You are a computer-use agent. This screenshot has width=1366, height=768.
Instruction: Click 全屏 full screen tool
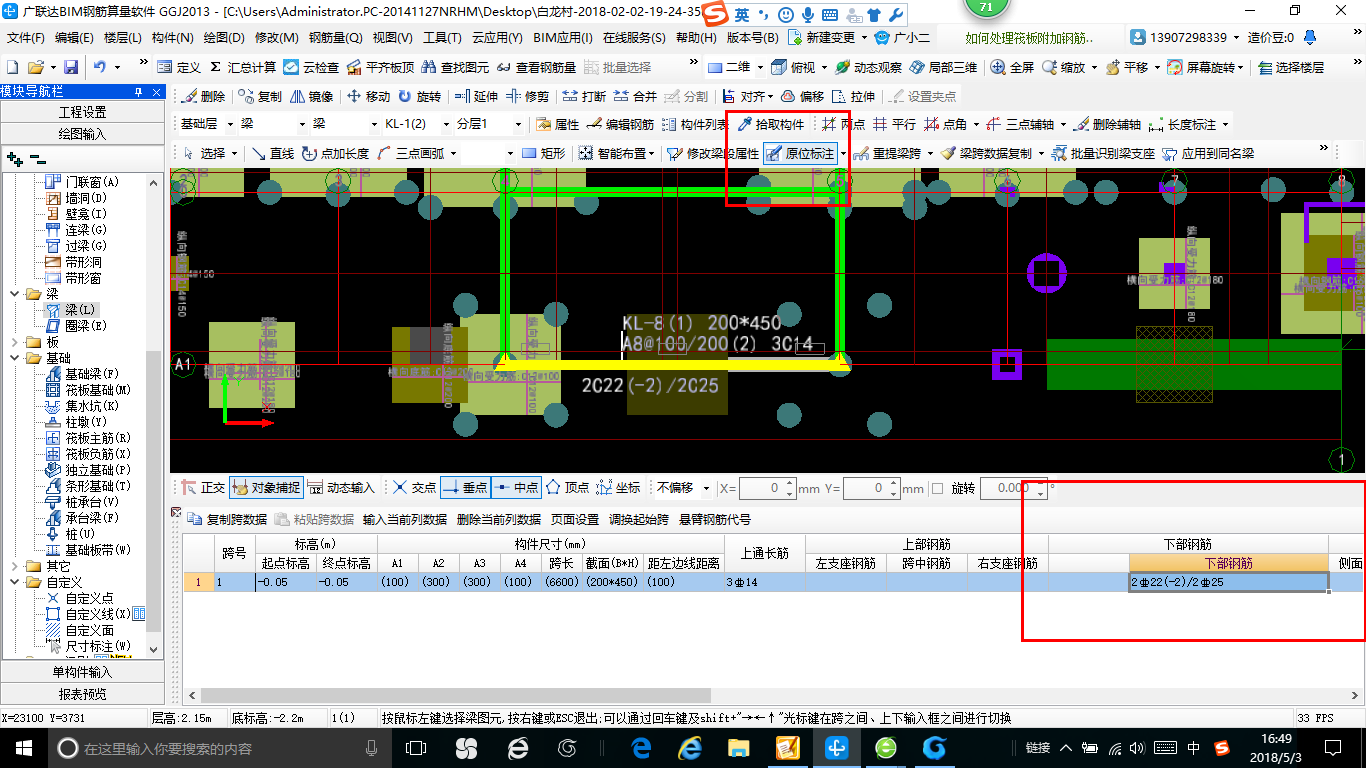click(x=1012, y=67)
